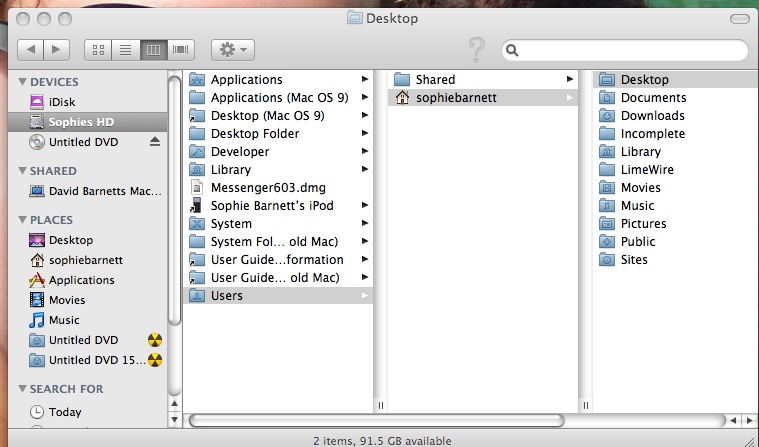Burn the Untitled DVD 15 folder
759x447 pixels.
click(x=155, y=360)
